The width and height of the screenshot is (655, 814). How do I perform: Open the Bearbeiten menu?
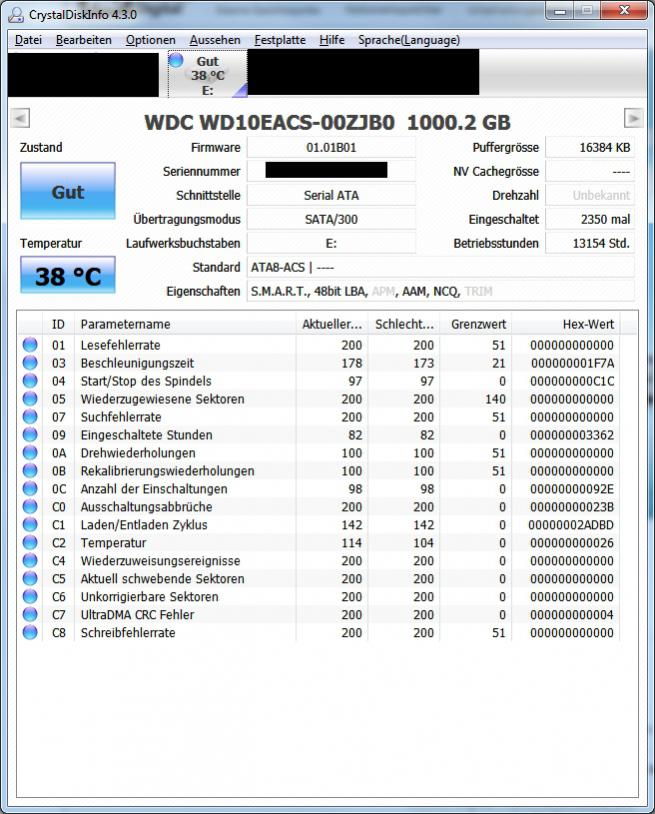[84, 40]
